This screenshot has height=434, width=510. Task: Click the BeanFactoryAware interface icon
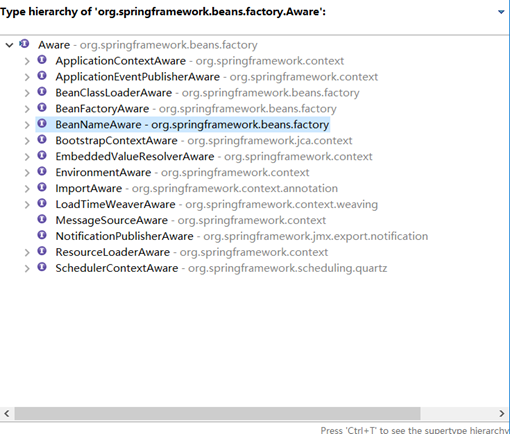tap(42, 107)
